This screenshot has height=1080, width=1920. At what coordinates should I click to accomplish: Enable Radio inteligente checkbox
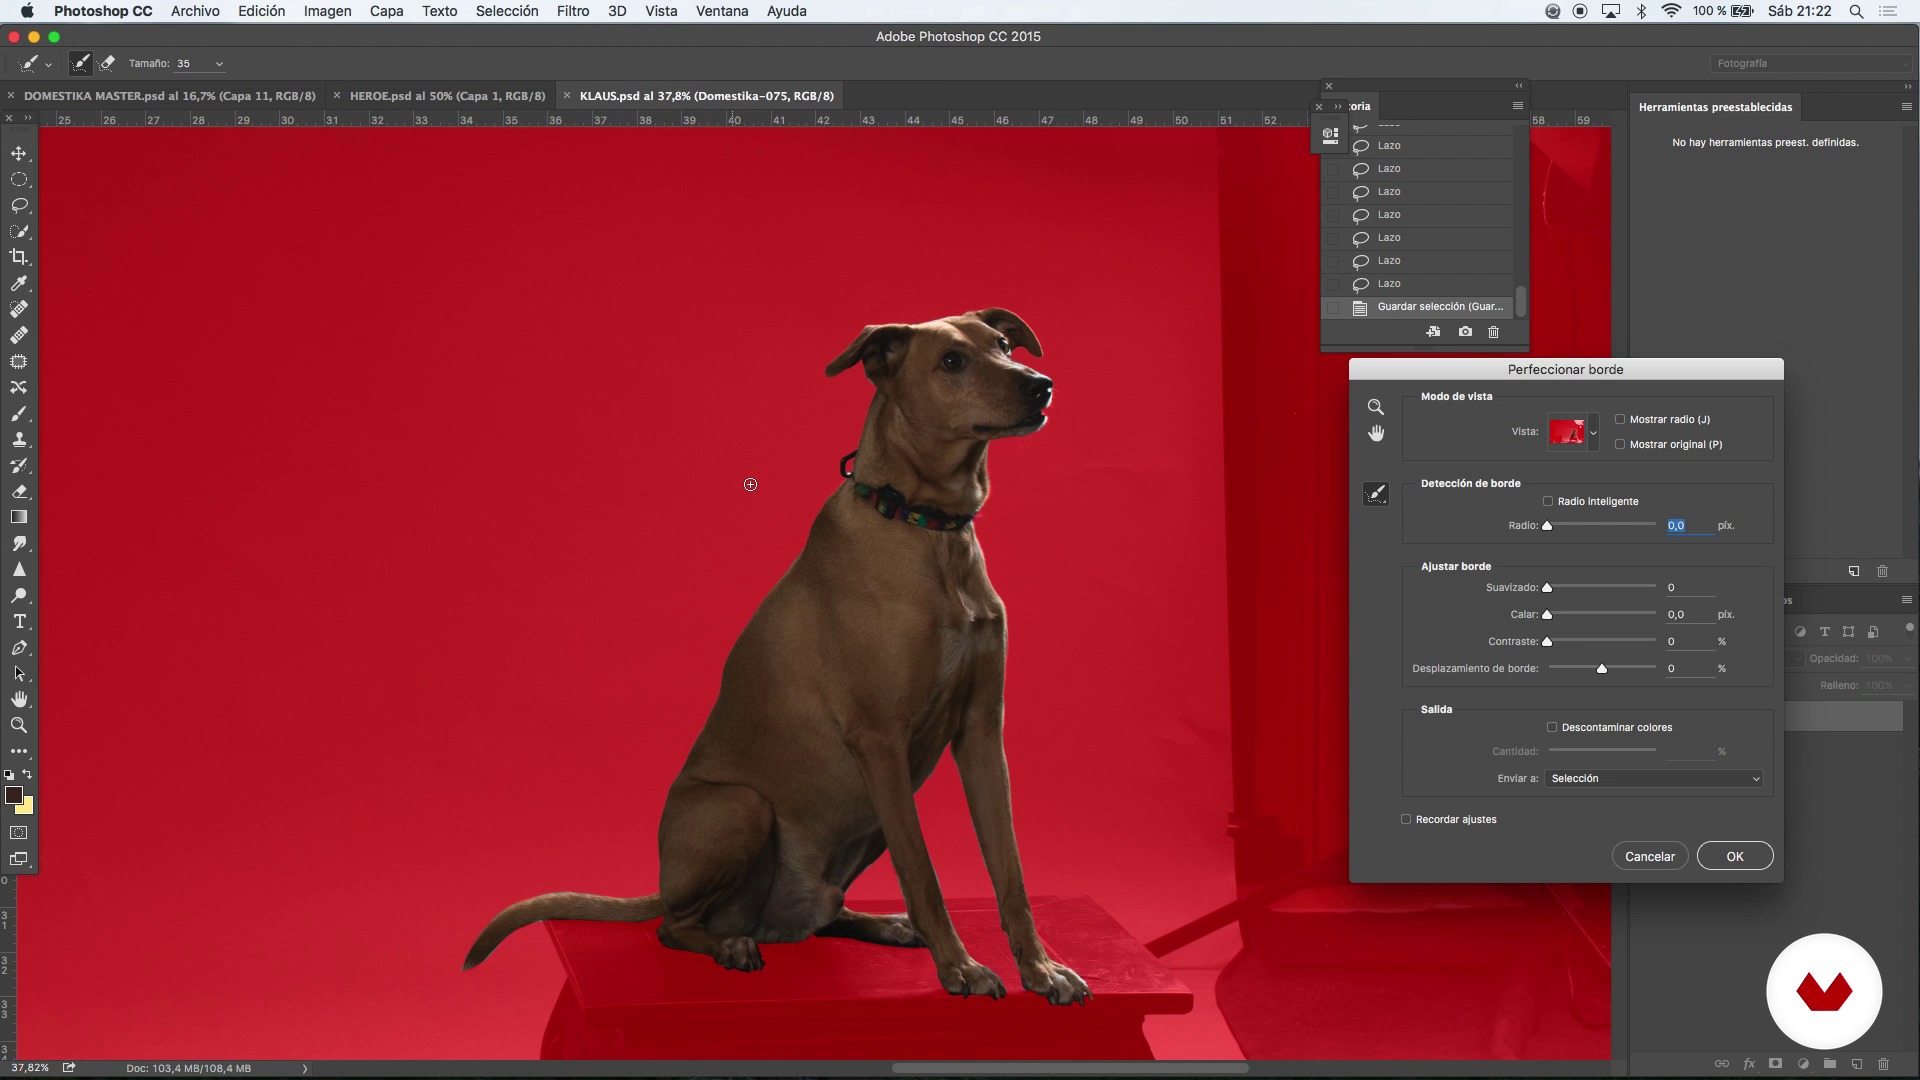1548,502
